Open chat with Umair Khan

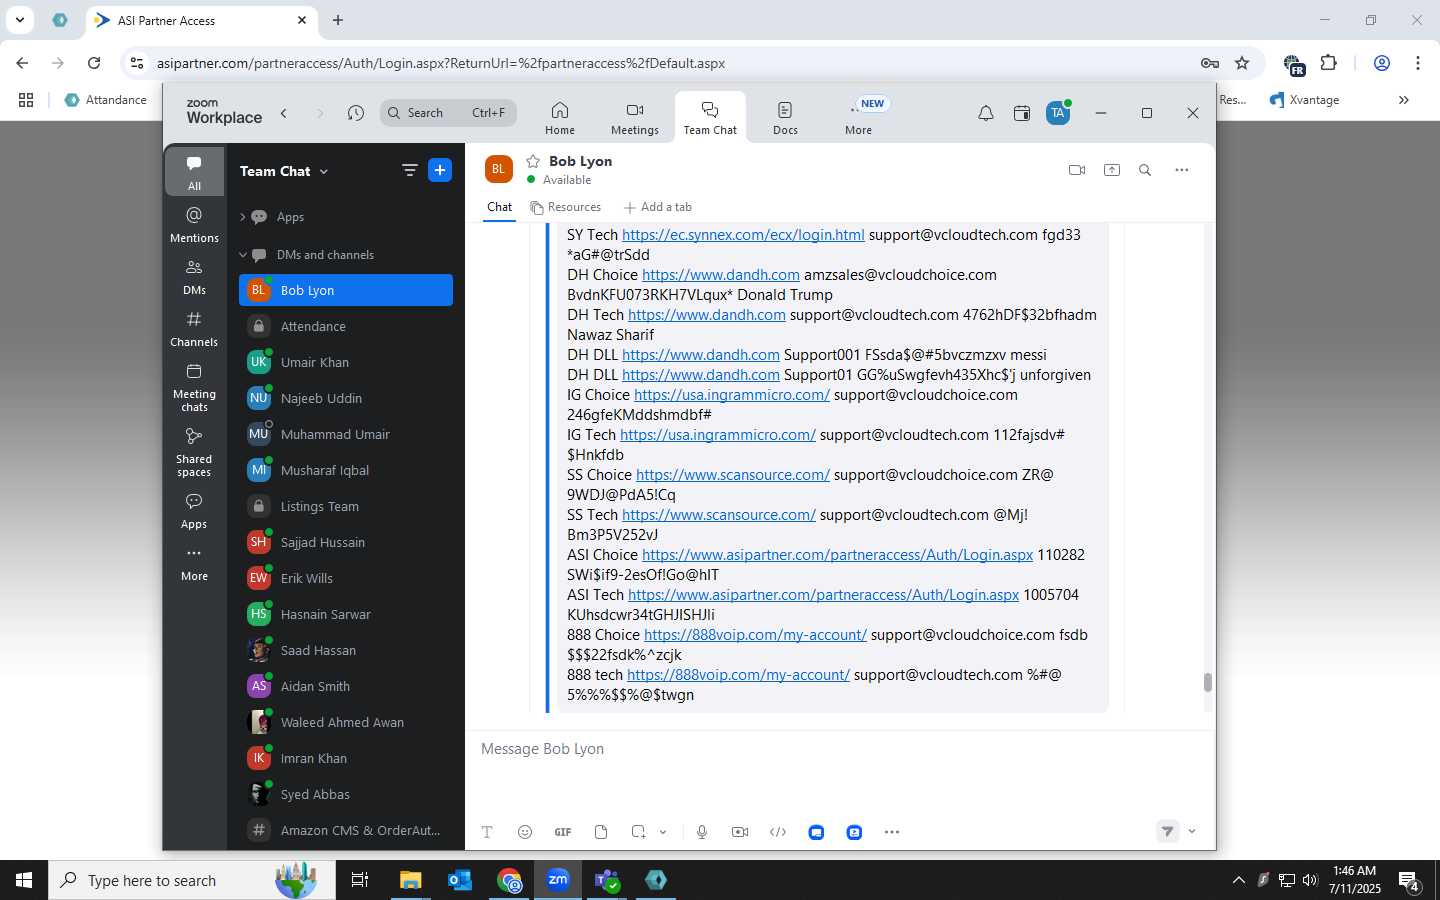[x=346, y=362]
